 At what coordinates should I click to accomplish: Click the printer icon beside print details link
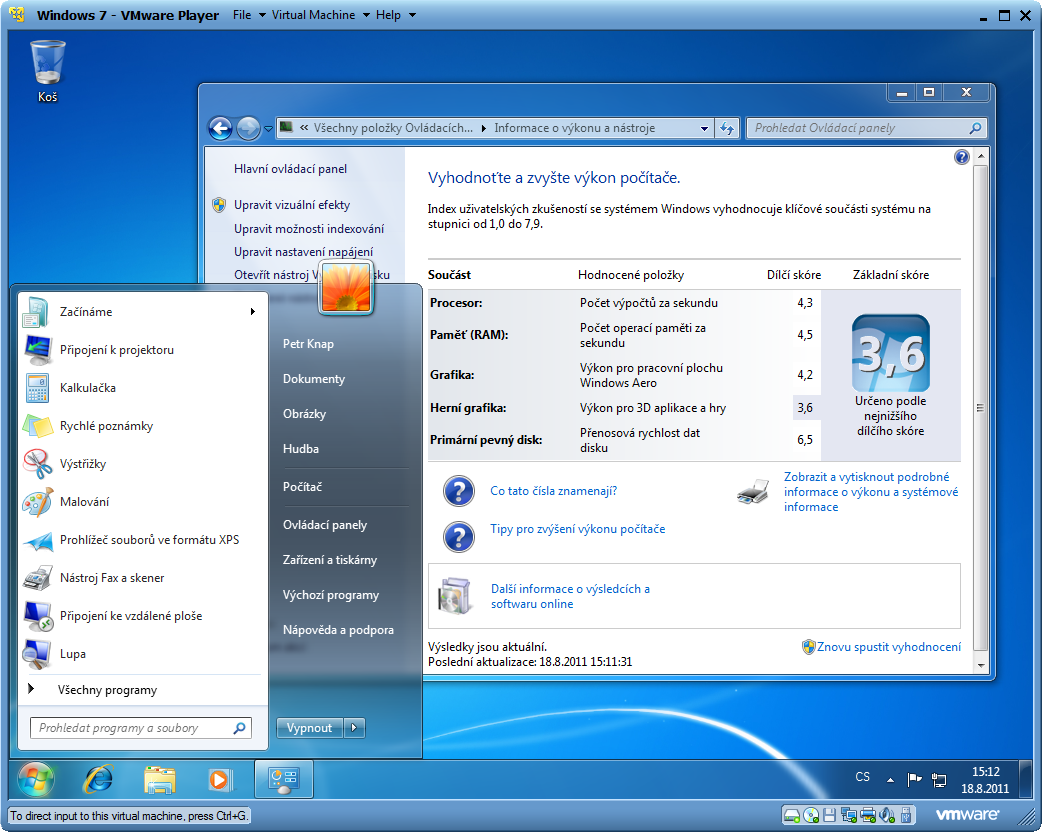754,492
